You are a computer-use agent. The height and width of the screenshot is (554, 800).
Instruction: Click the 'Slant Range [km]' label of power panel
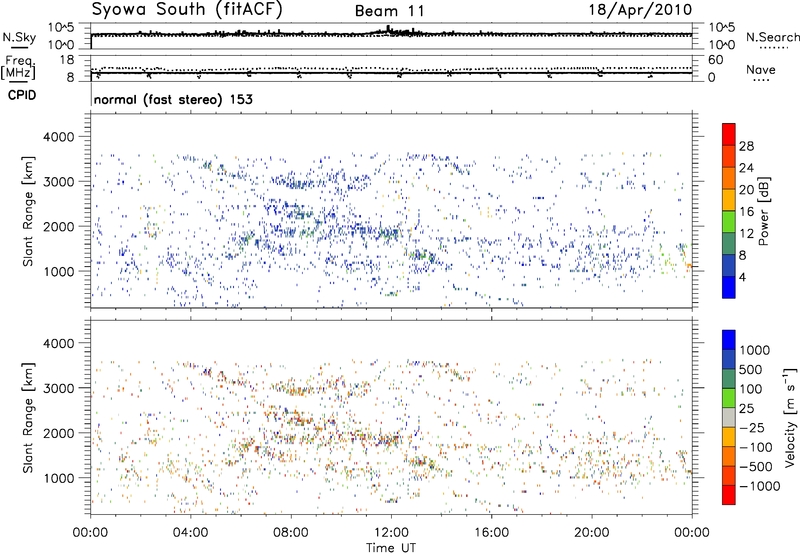coord(28,211)
